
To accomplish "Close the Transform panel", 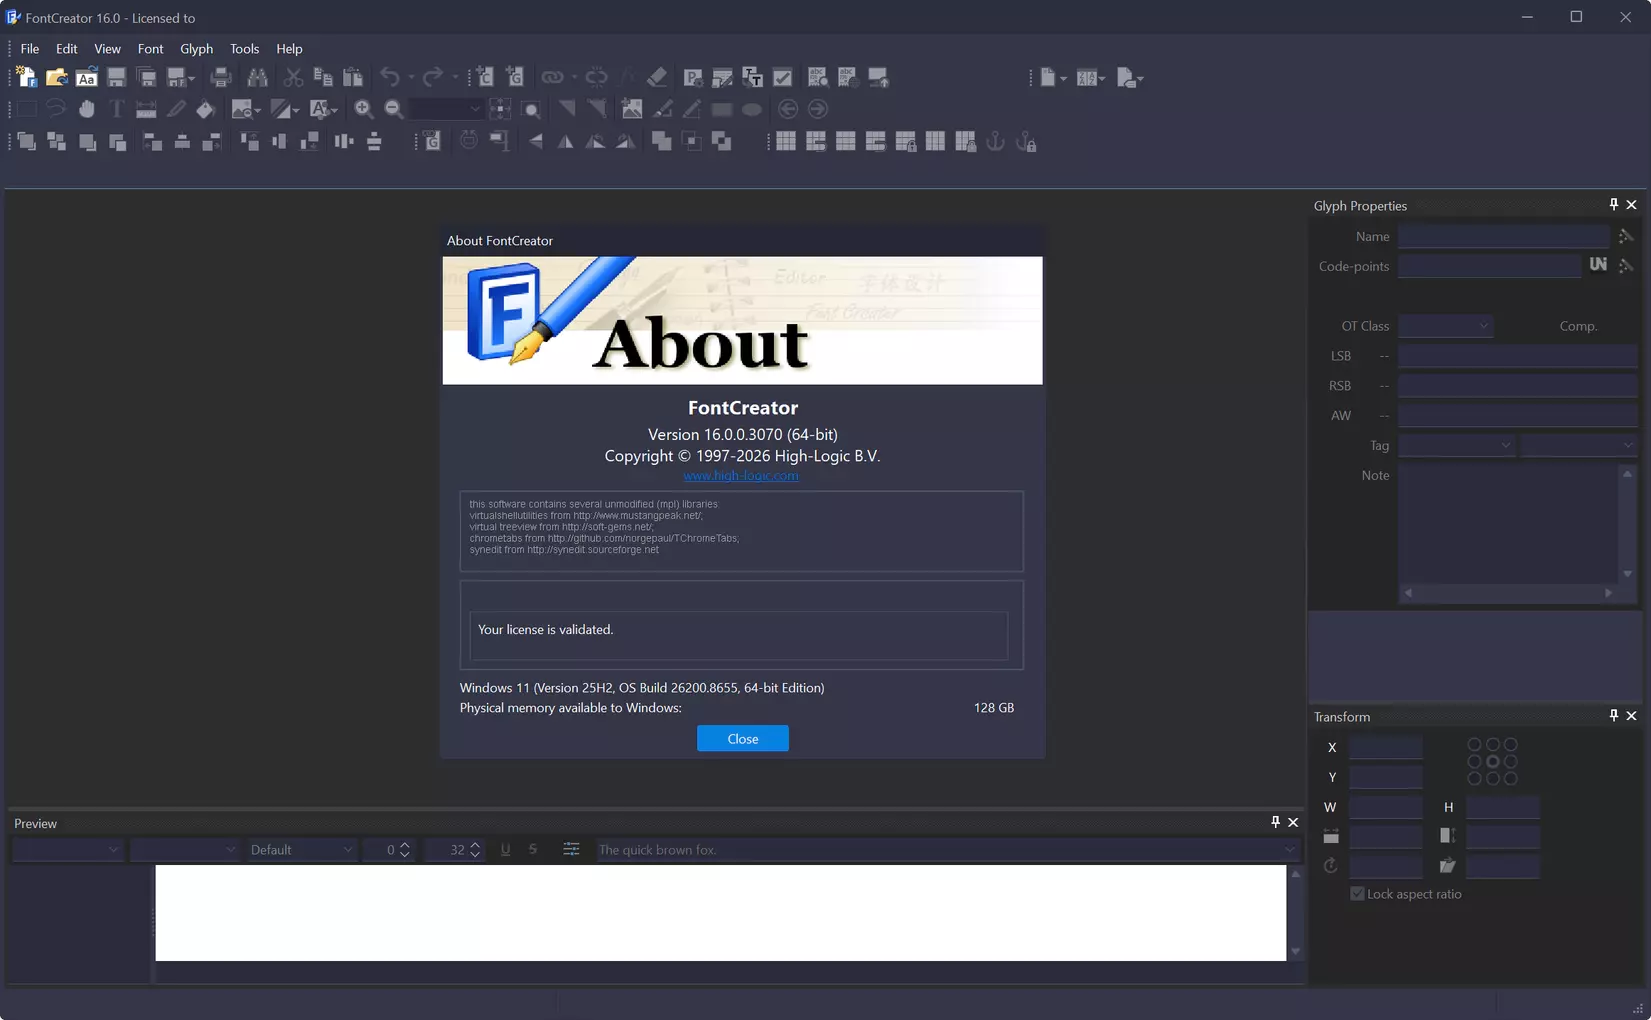I will click(x=1631, y=715).
